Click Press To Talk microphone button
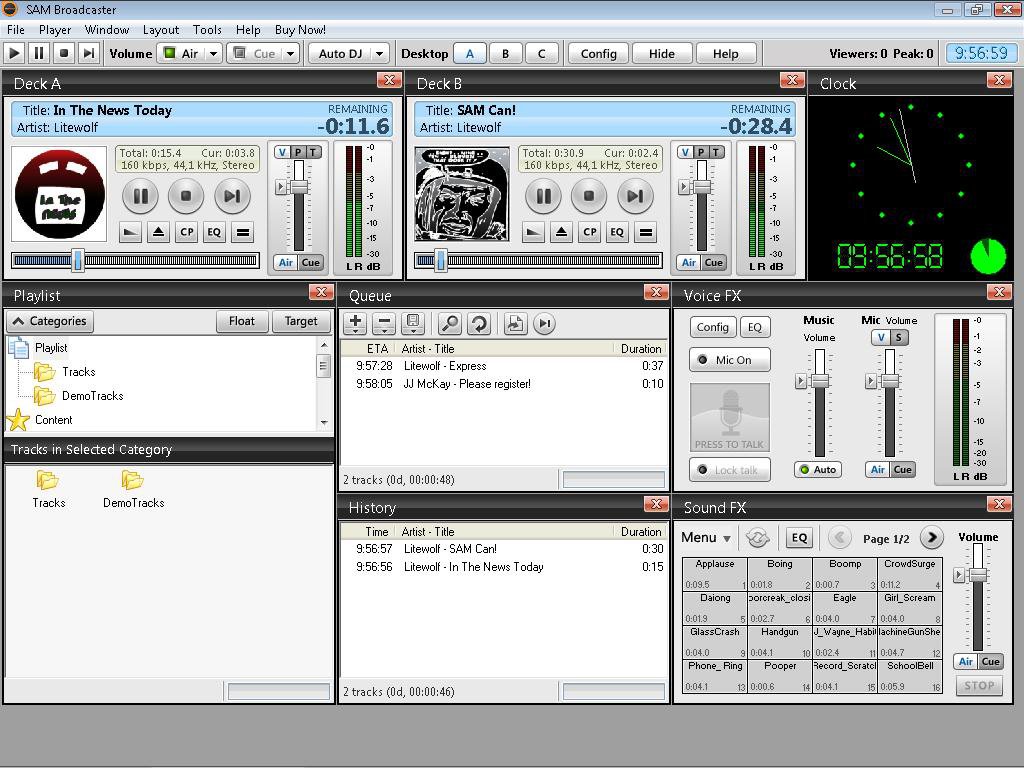 tap(729, 417)
